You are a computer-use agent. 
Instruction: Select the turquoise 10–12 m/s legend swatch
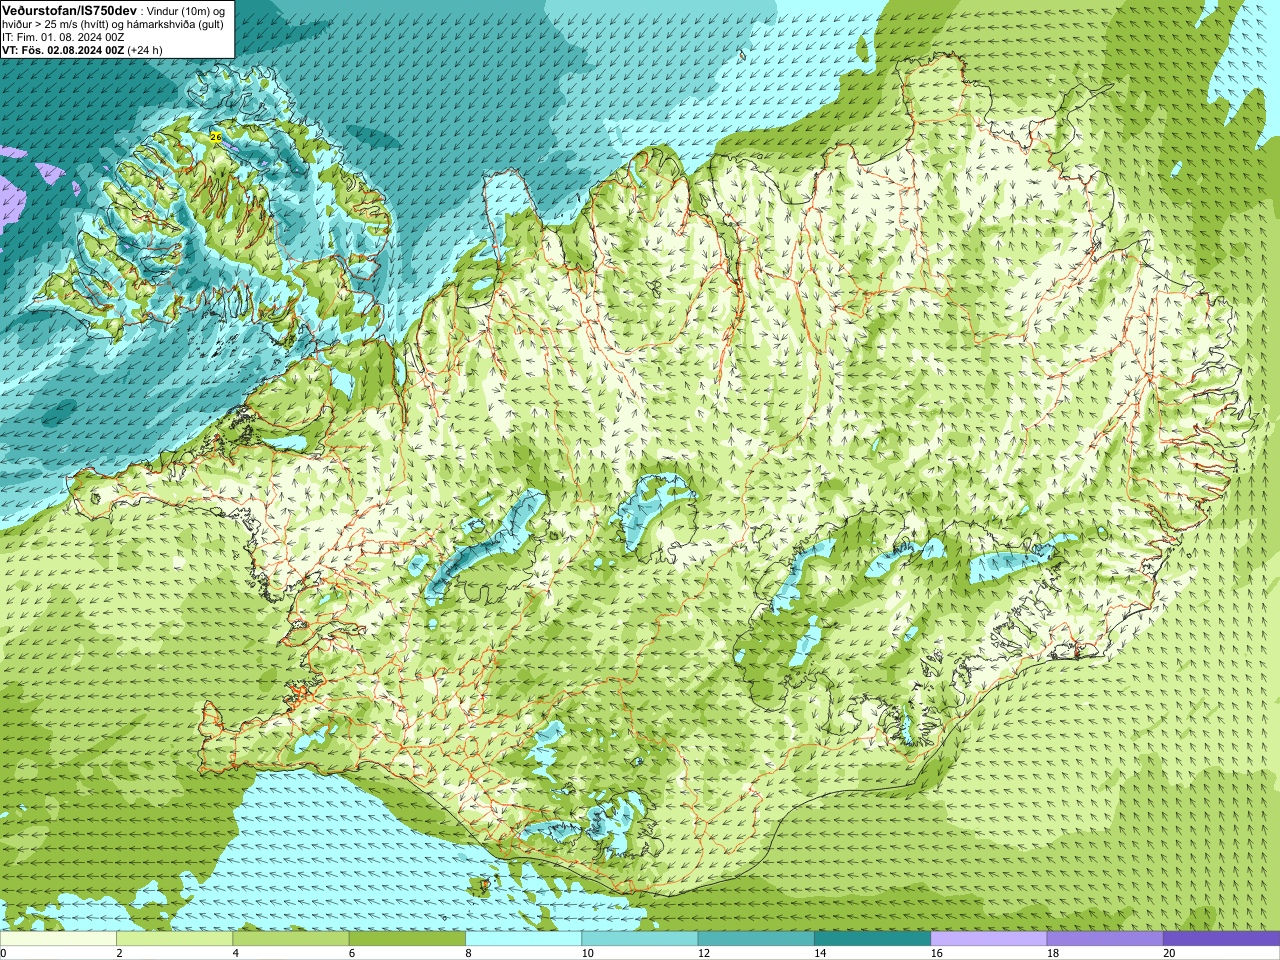[640, 939]
